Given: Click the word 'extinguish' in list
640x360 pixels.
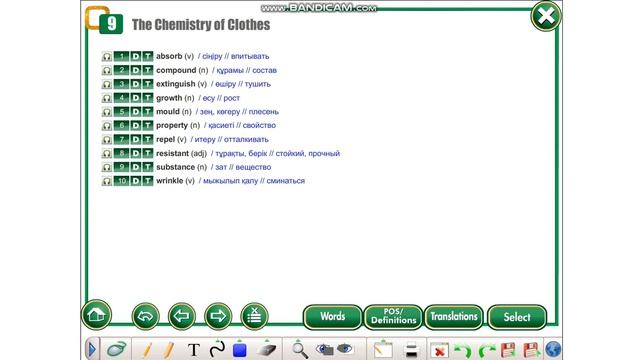Looking at the screenshot, I should click(176, 84).
